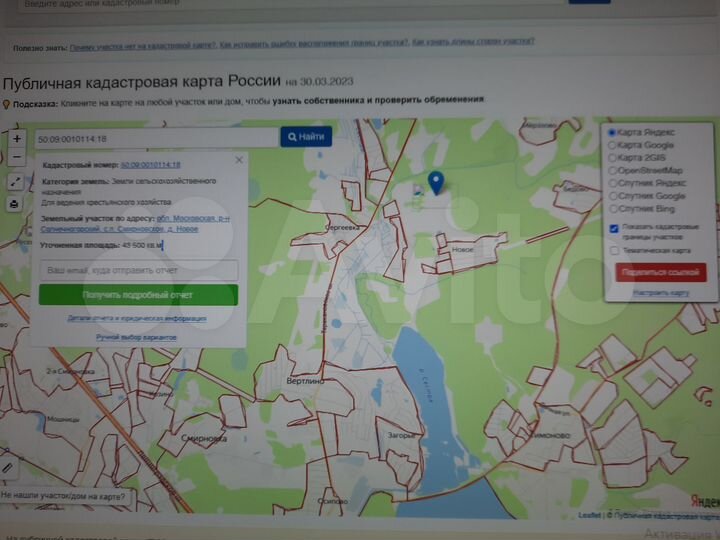Click green Получить подробный отчет button
The height and width of the screenshot is (540, 720).
[139, 295]
